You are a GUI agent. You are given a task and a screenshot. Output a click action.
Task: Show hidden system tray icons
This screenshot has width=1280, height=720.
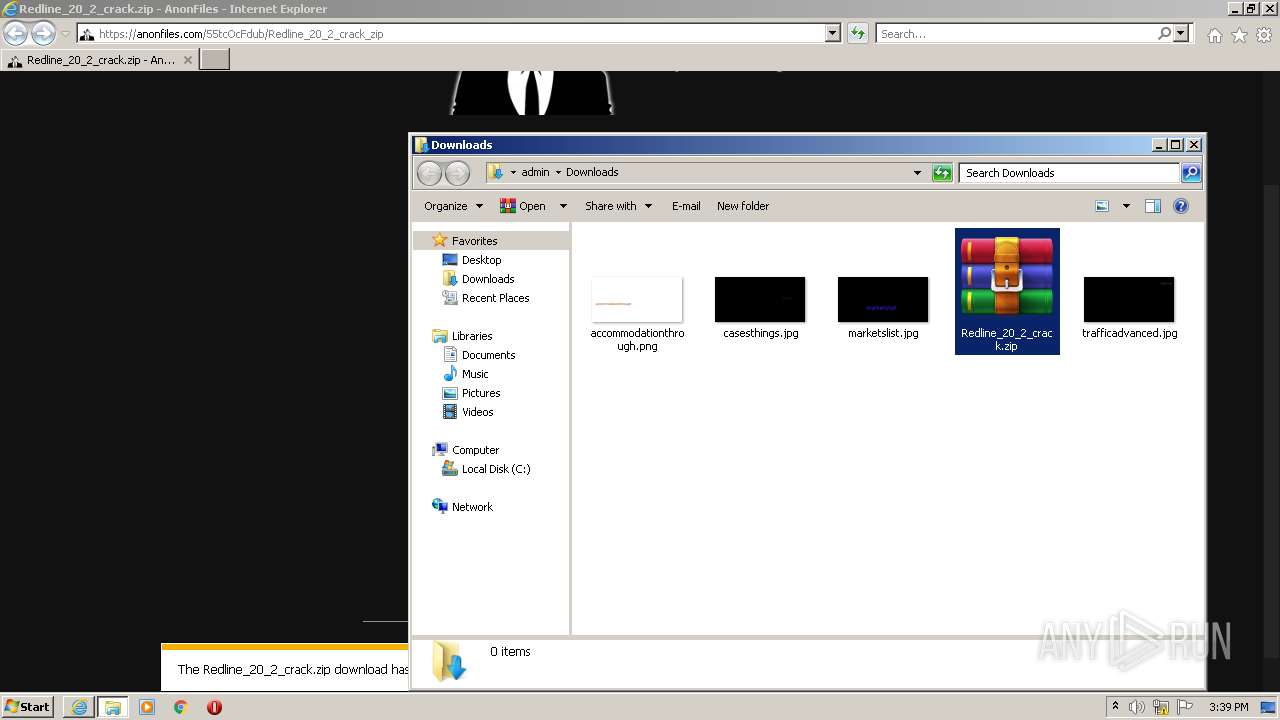pos(1116,706)
